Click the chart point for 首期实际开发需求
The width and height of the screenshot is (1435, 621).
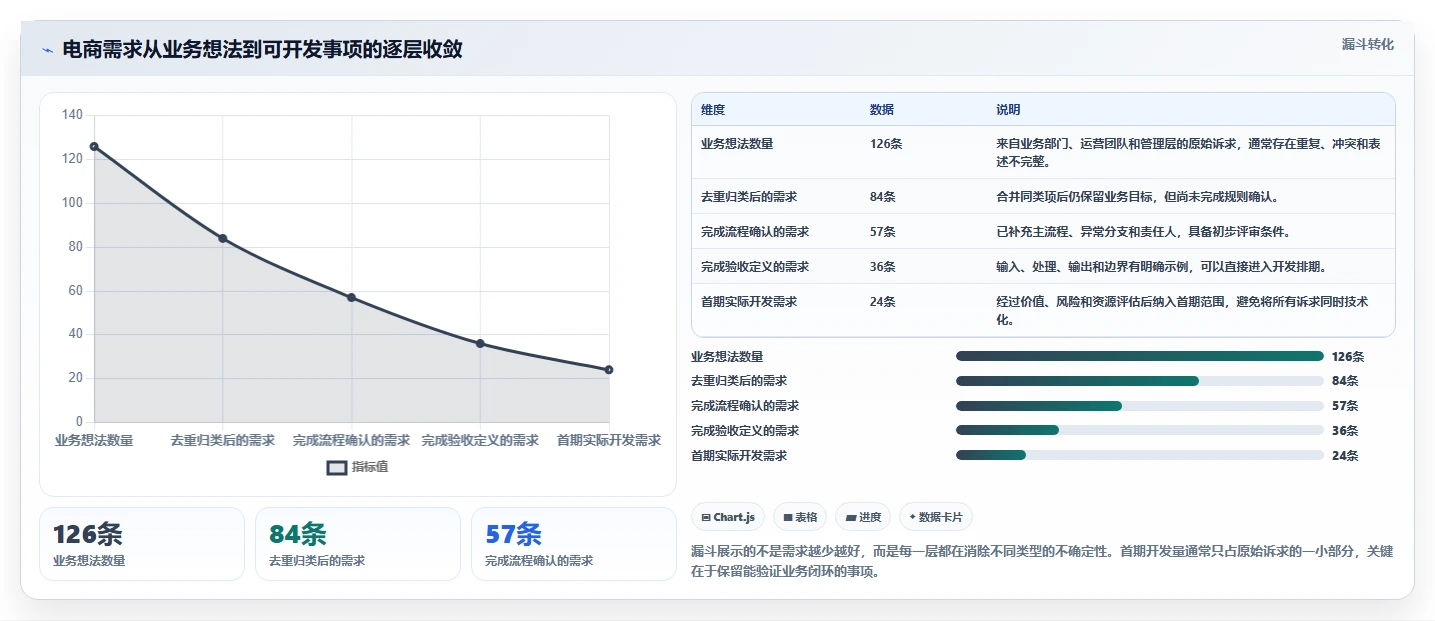coord(609,370)
